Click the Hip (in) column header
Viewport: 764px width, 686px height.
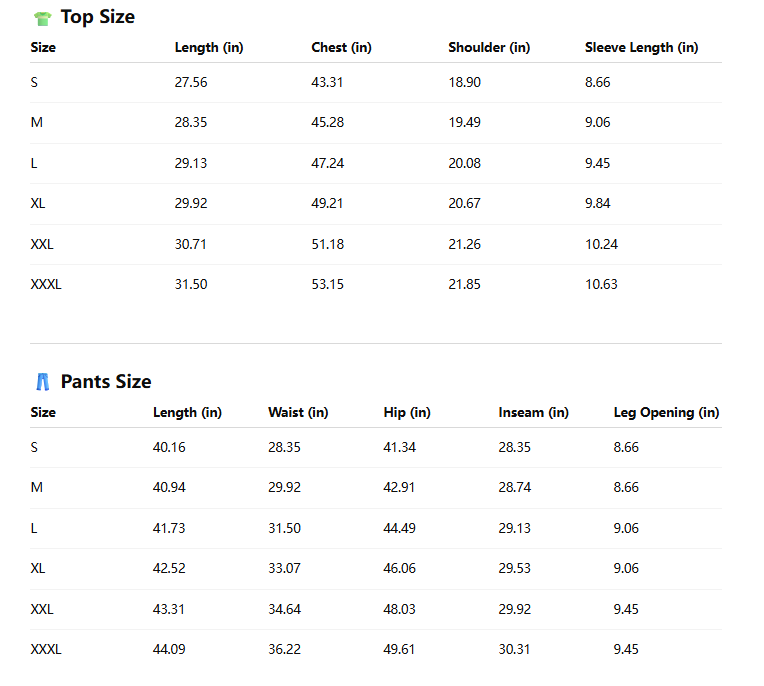coord(407,412)
